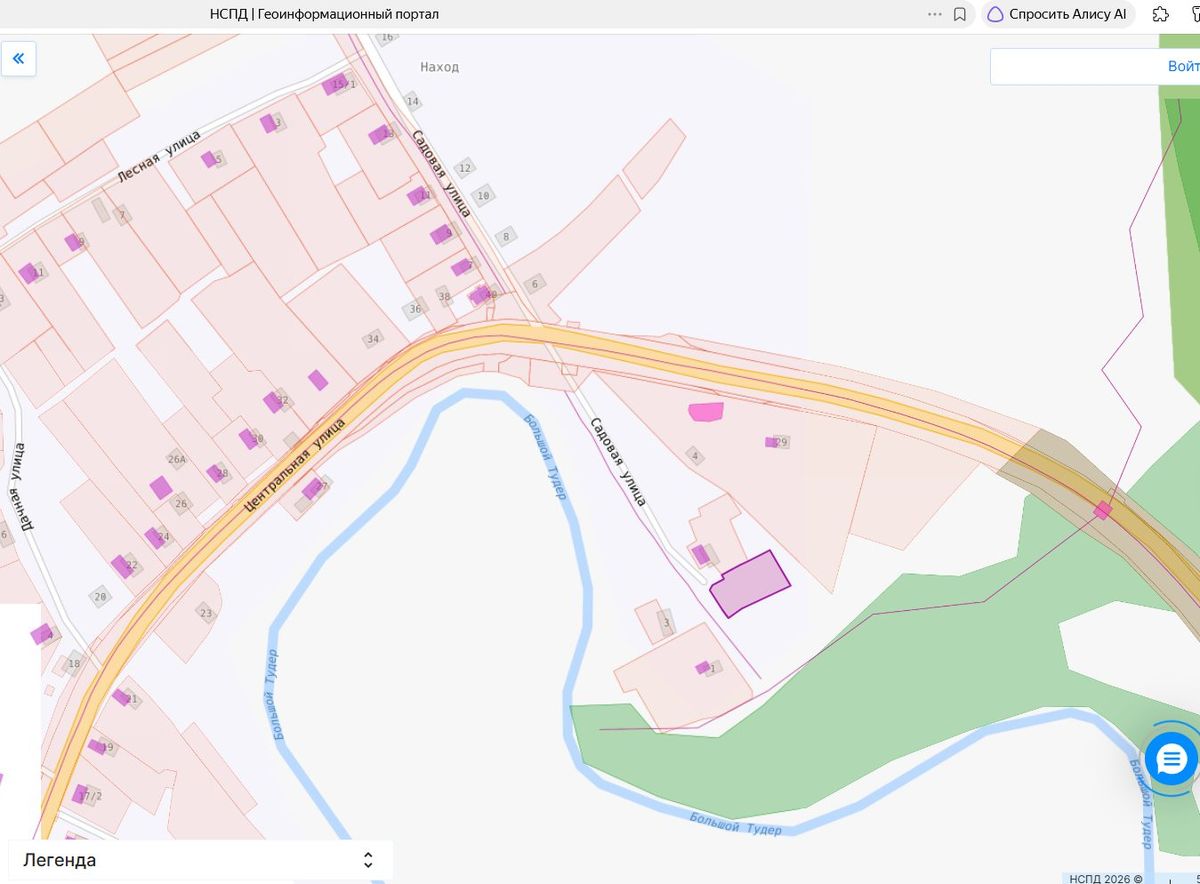
Task: Click the Спросить Алису AI button
Action: [1058, 14]
